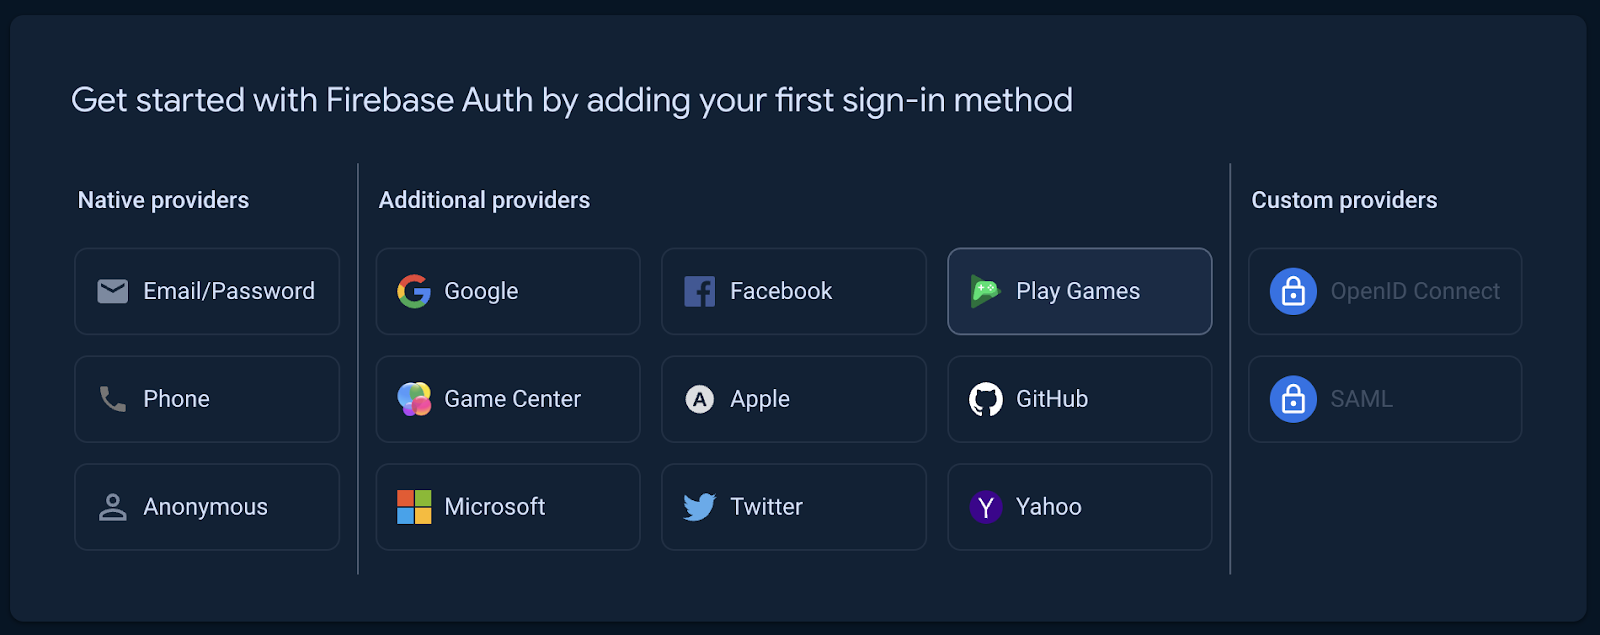Click the Anonymous person icon
This screenshot has width=1600, height=635.
[x=113, y=507]
